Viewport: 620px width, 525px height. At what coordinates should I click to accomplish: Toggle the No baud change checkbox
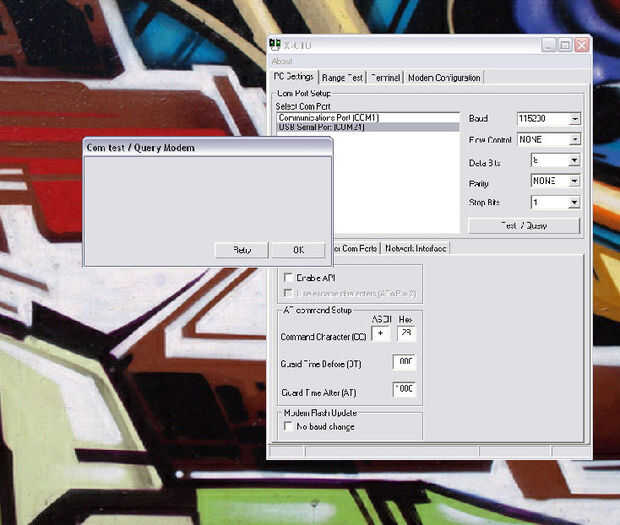click(288, 427)
